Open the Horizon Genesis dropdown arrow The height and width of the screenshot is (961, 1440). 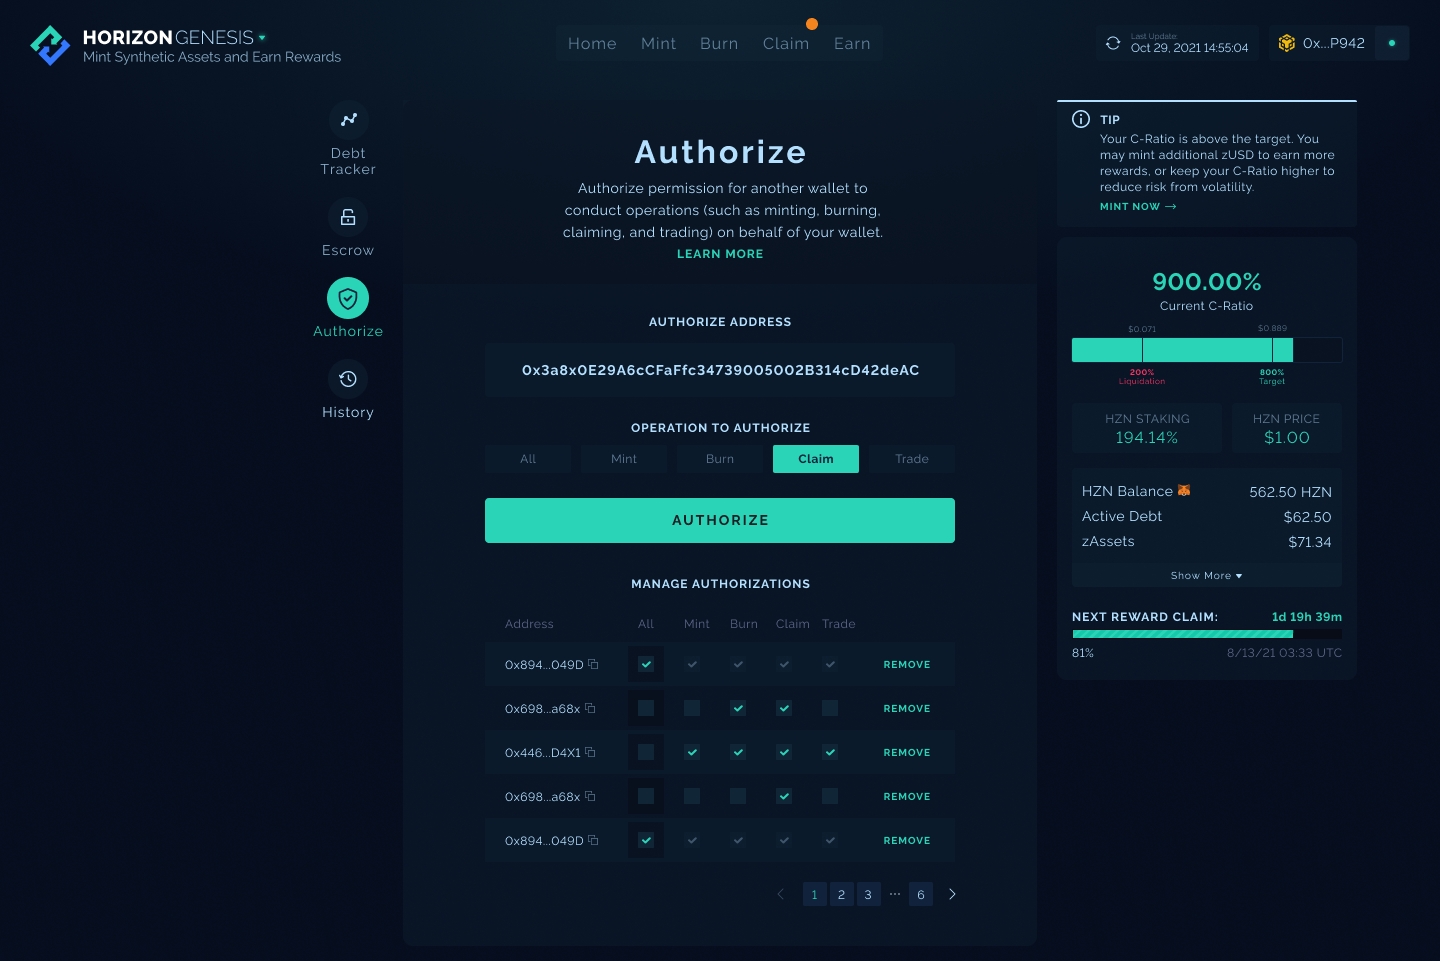coord(263,38)
